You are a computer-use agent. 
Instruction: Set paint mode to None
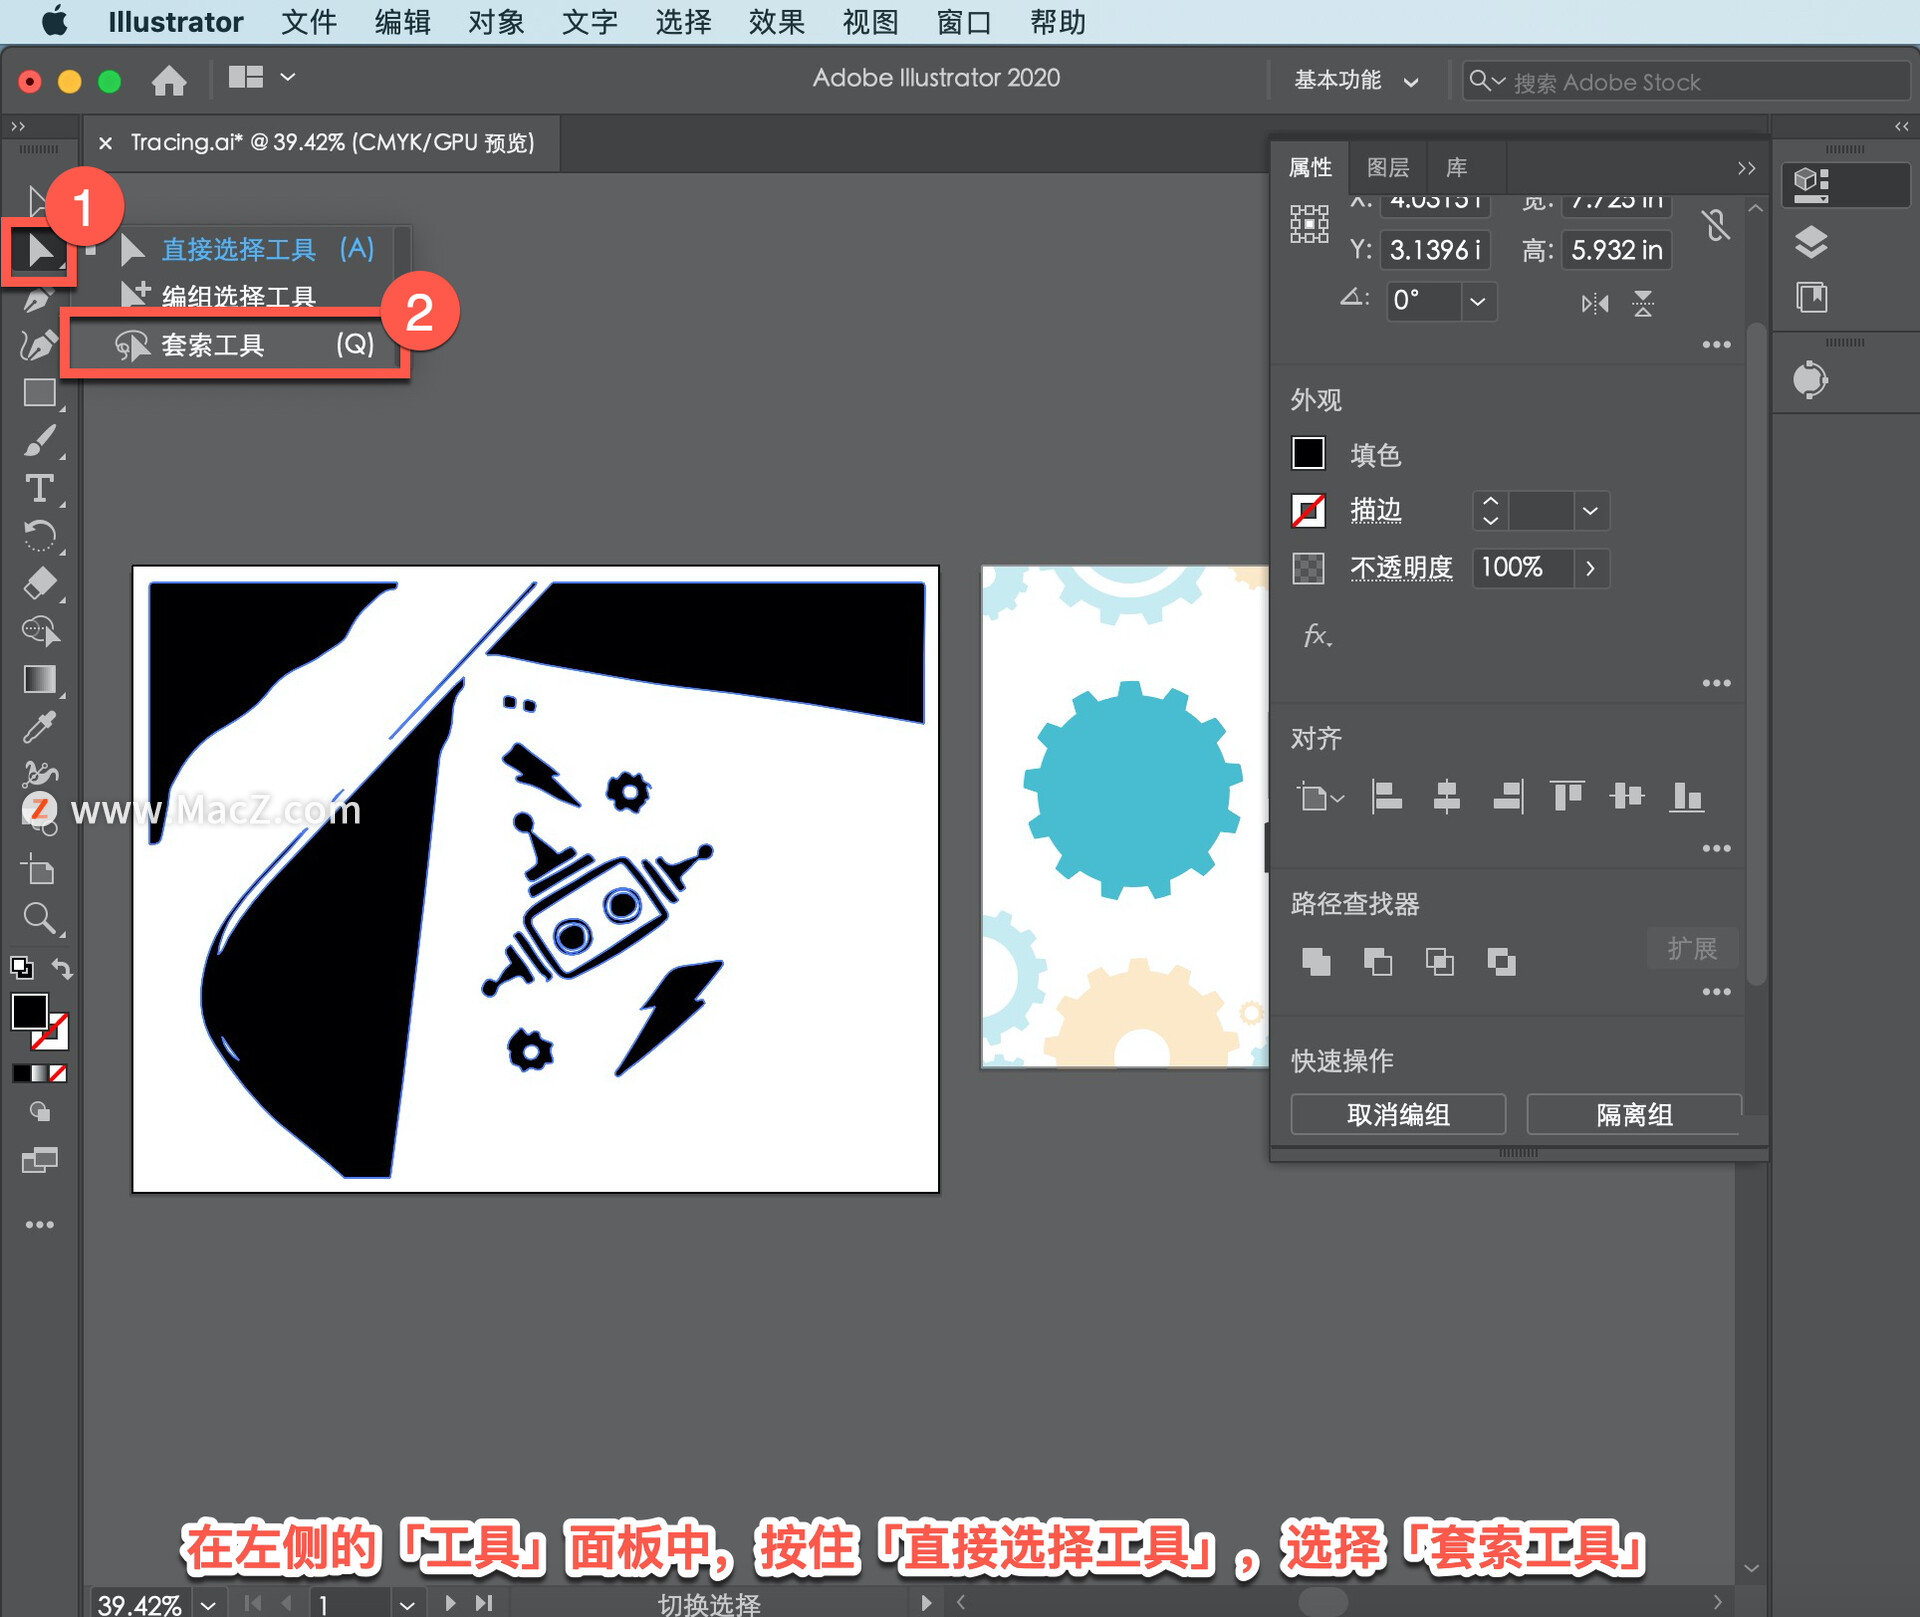(x=59, y=1073)
